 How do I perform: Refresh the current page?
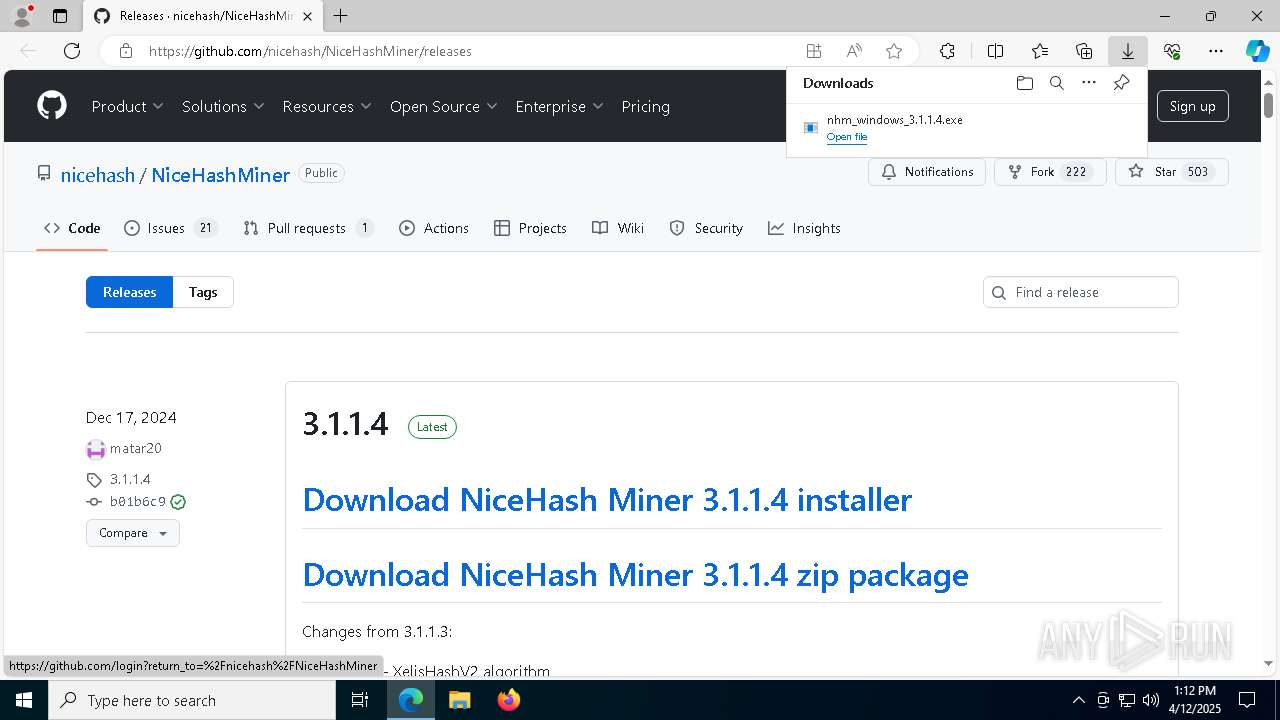[72, 51]
